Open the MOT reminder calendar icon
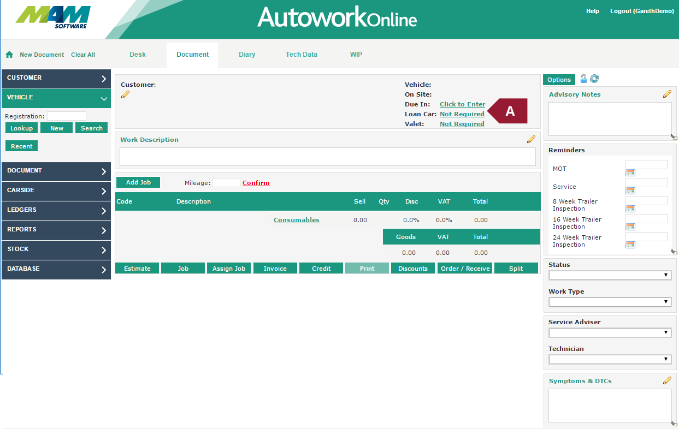 click(630, 172)
